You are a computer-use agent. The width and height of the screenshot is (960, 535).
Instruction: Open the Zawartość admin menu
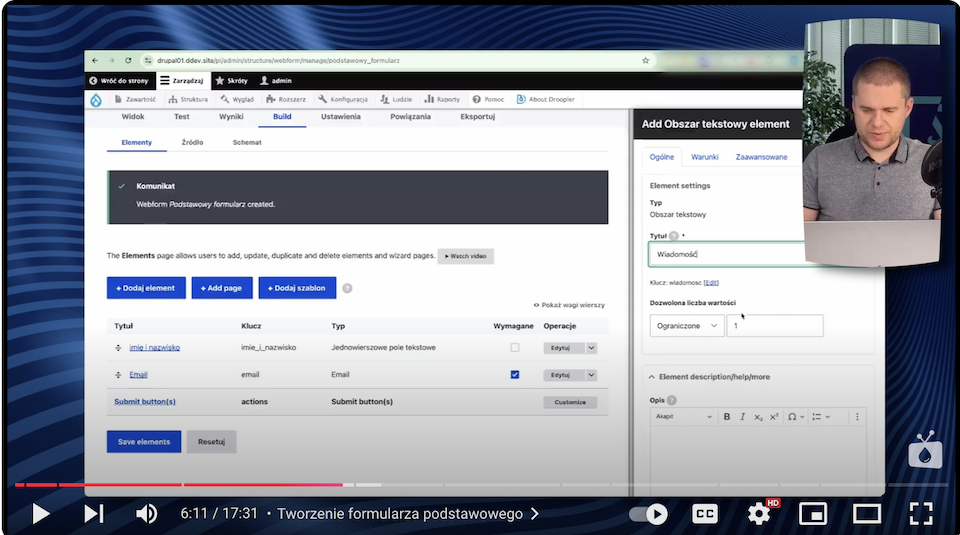click(135, 99)
